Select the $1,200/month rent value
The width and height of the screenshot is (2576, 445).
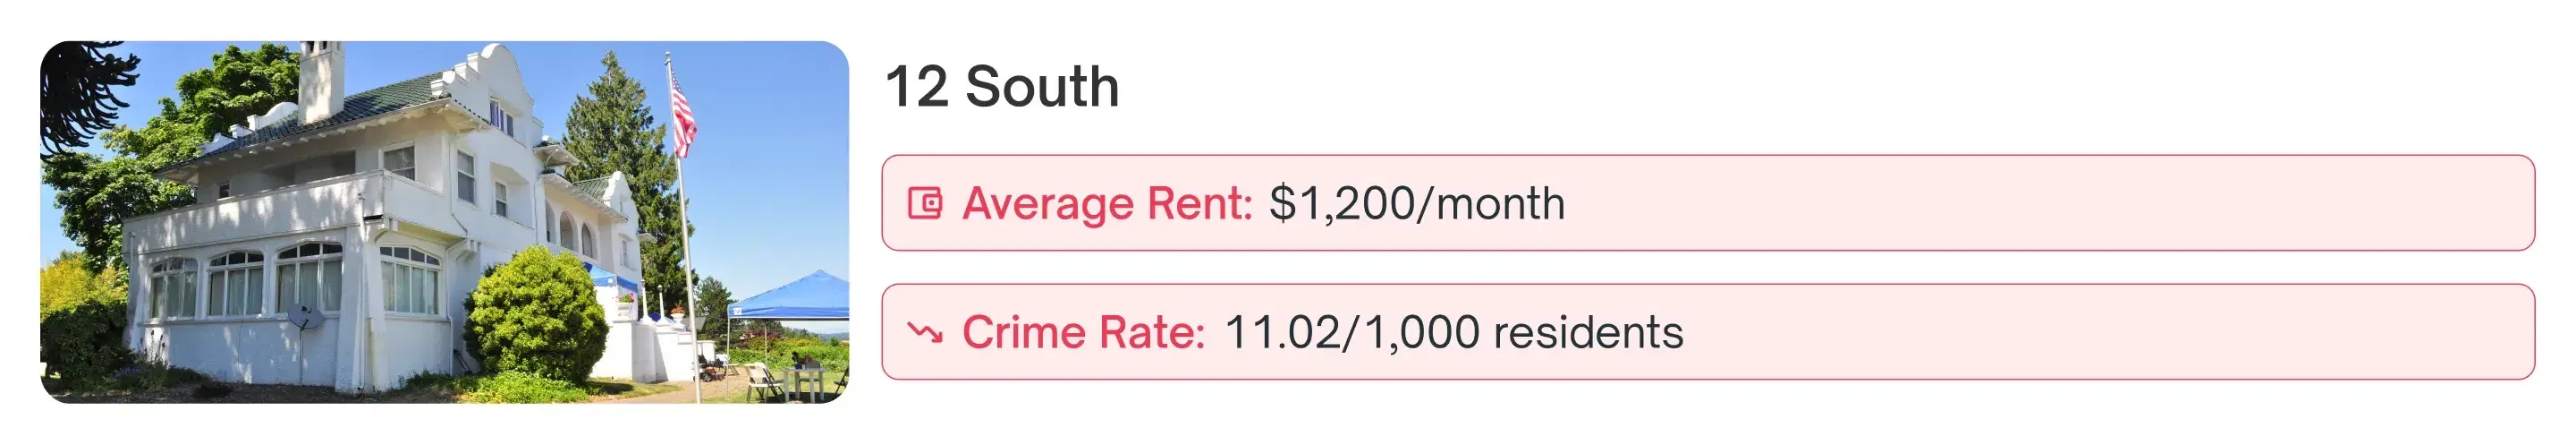(x=1416, y=204)
